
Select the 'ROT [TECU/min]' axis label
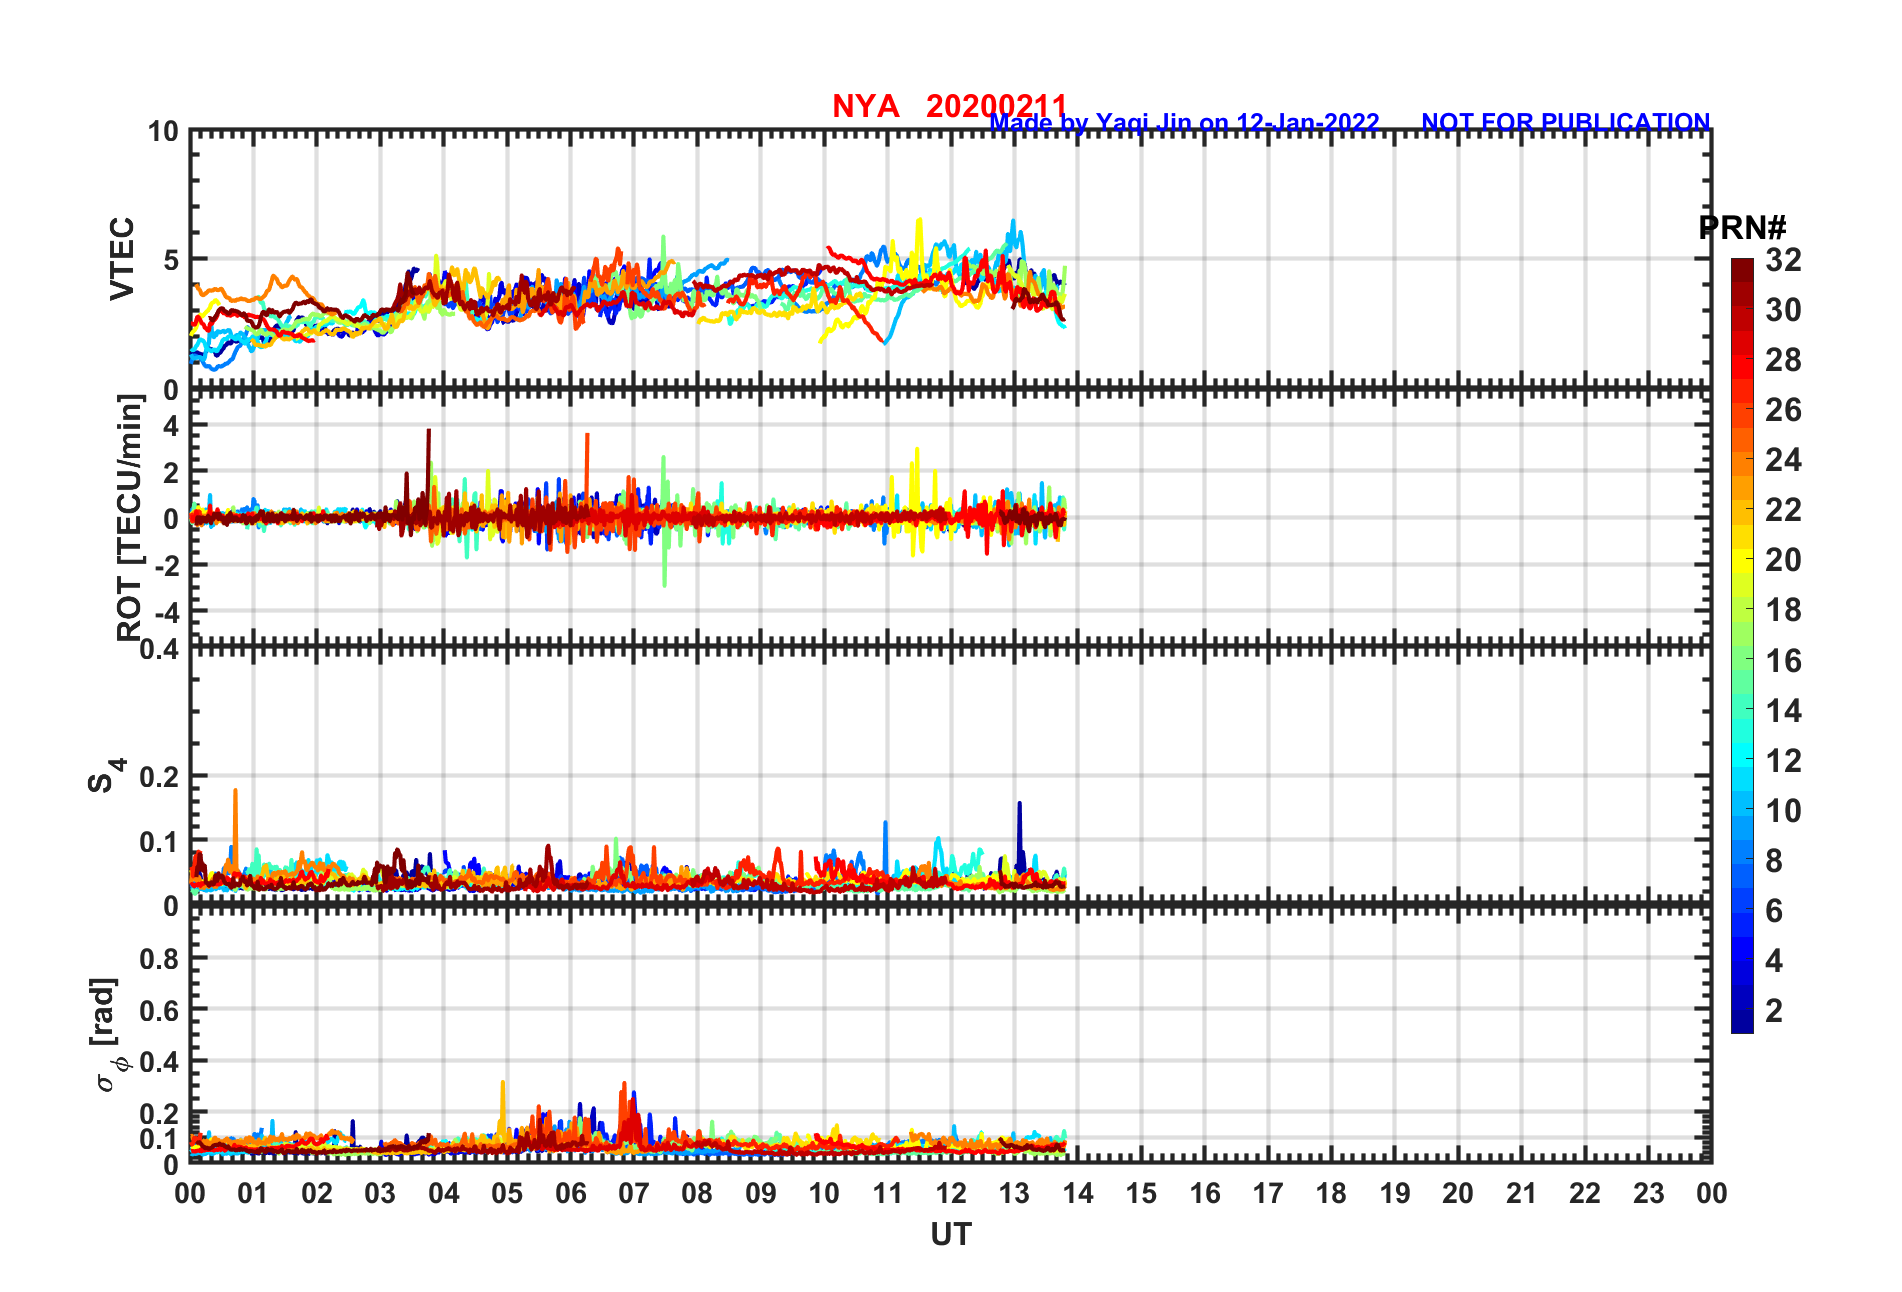click(x=129, y=517)
